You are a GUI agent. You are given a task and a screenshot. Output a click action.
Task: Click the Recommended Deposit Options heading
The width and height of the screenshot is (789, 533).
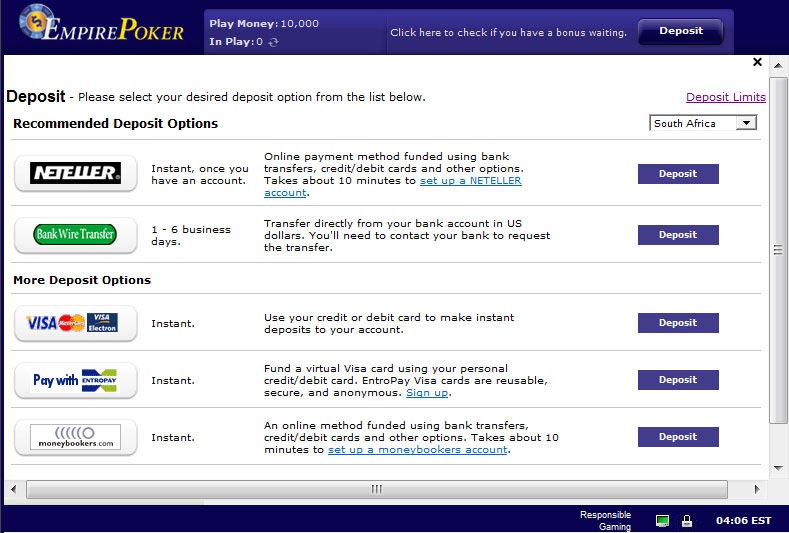pos(116,124)
